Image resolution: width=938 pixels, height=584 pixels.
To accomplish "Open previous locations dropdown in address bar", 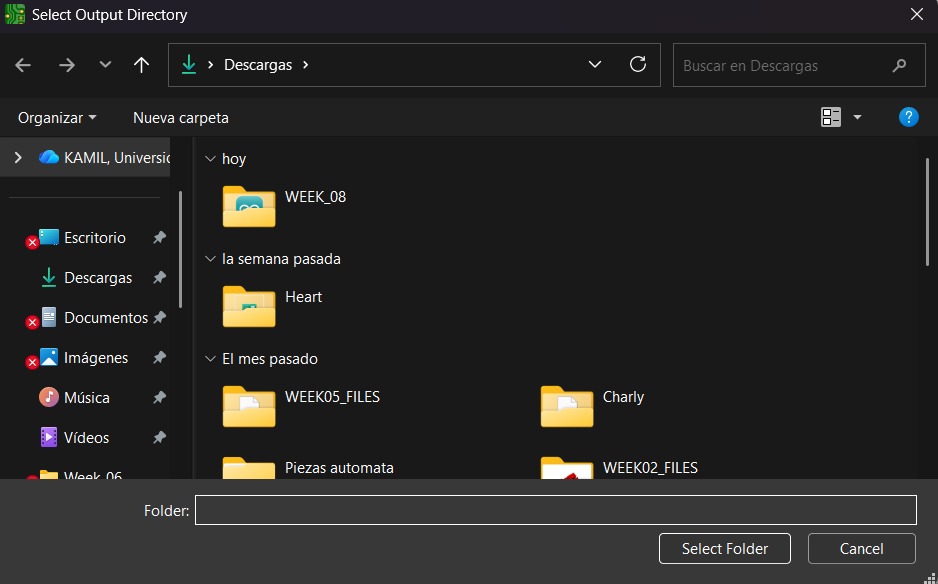I will click(595, 64).
